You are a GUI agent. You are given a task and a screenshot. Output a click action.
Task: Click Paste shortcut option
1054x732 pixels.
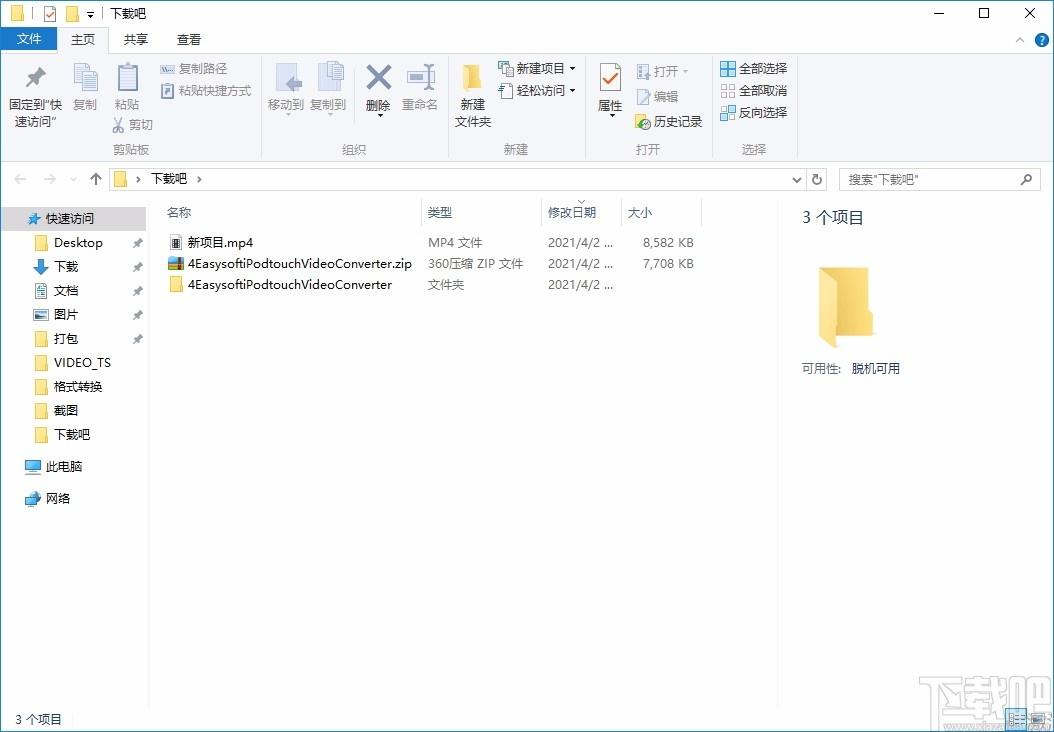[x=206, y=91]
